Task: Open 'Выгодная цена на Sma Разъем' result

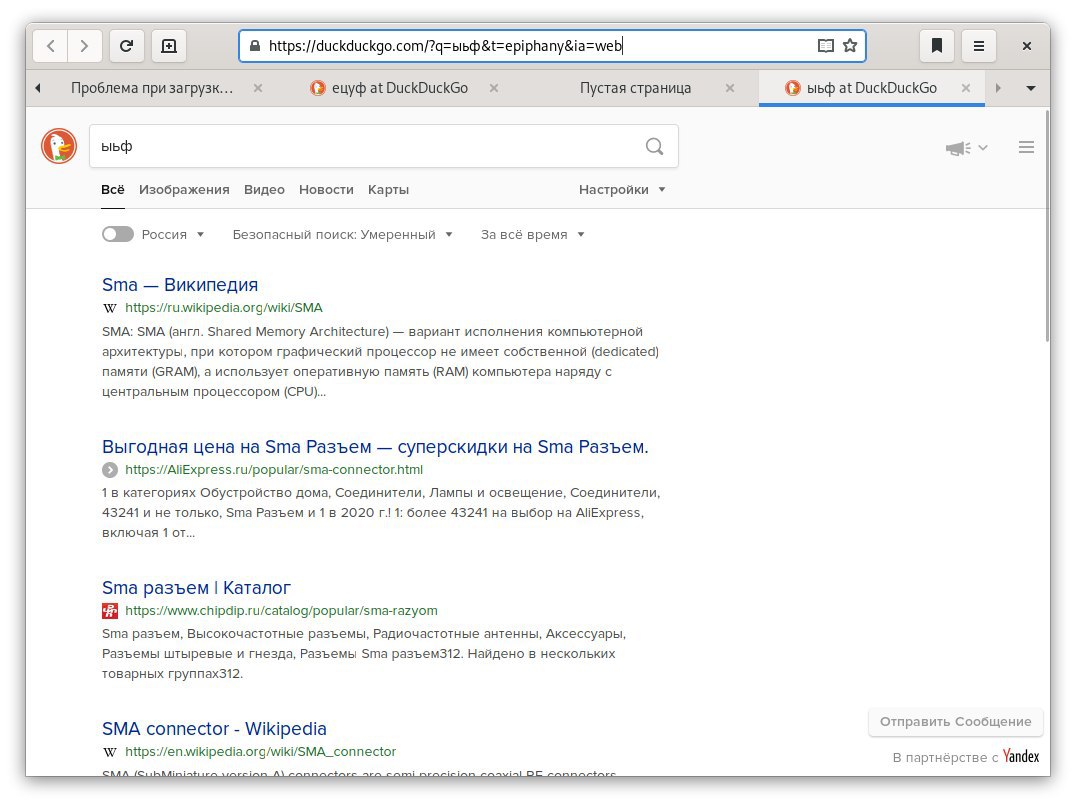Action: click(375, 447)
